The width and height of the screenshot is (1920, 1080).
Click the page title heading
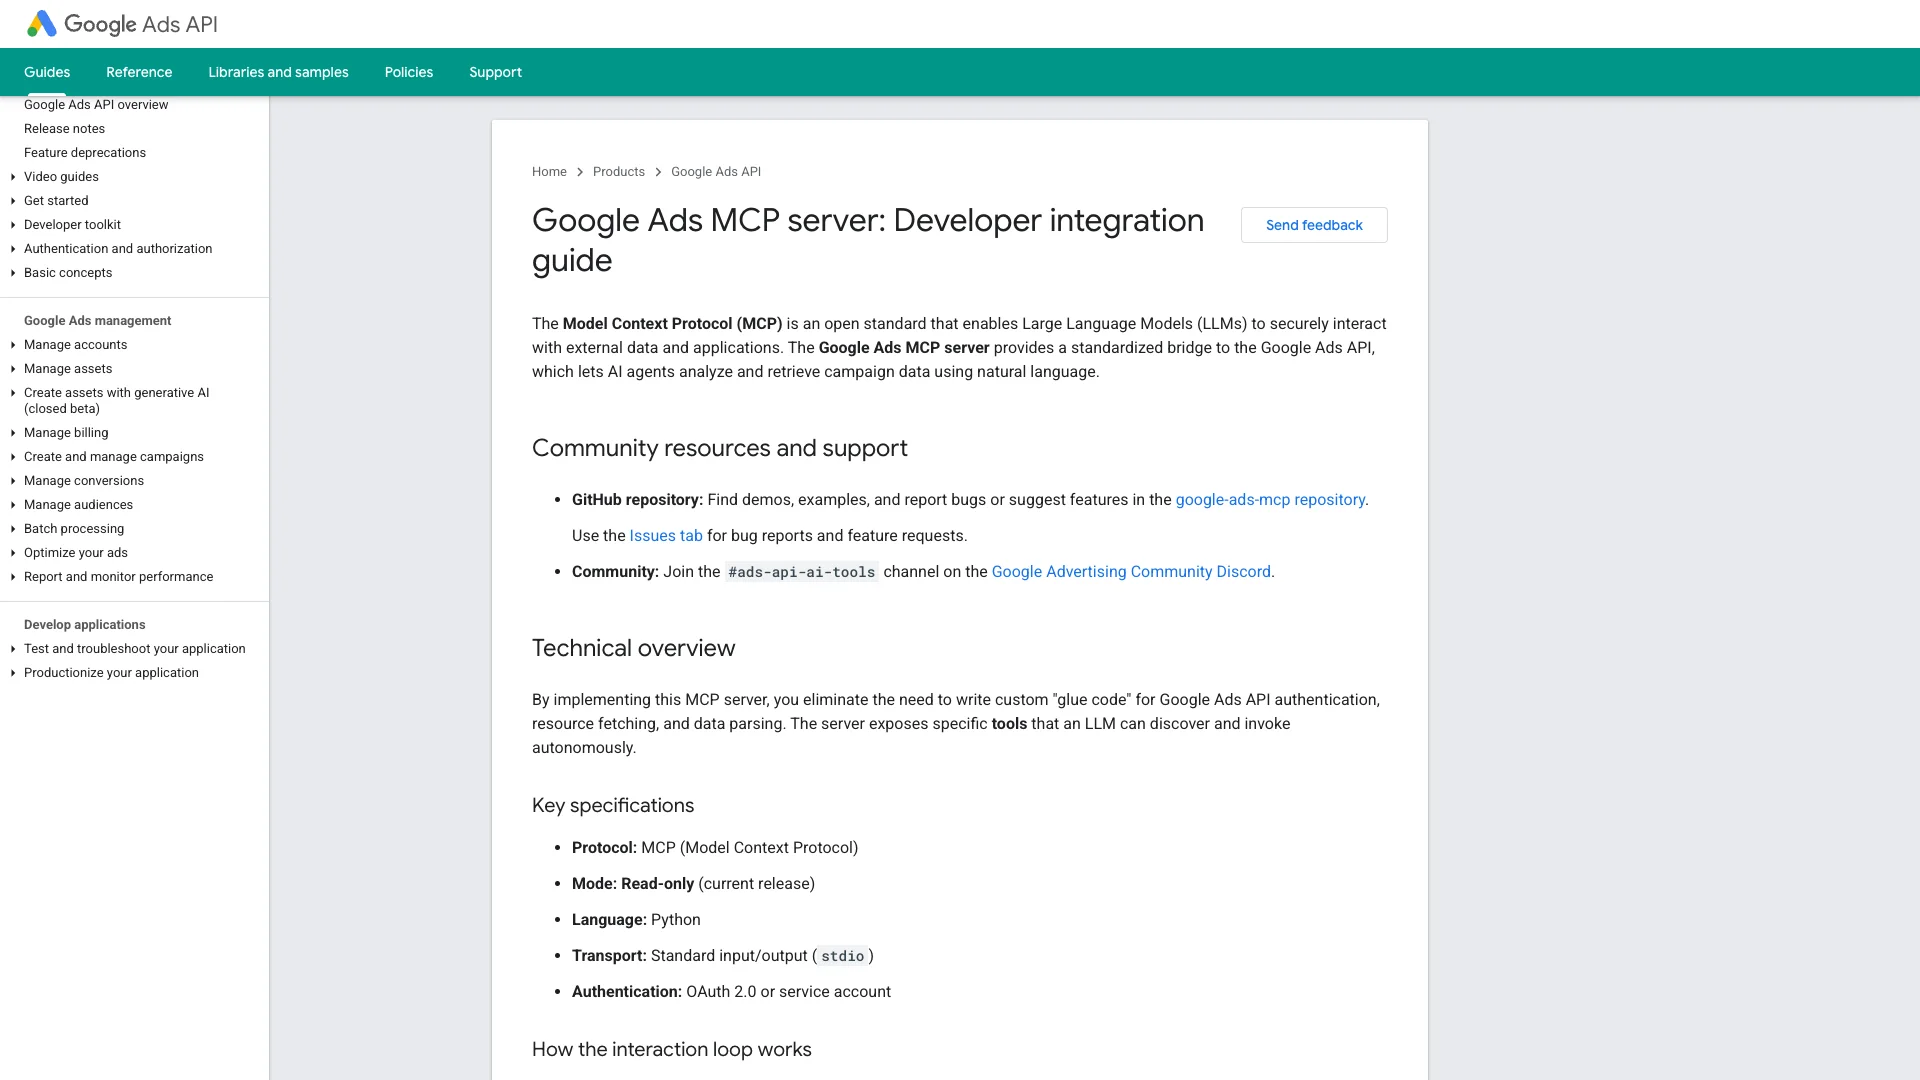click(868, 240)
